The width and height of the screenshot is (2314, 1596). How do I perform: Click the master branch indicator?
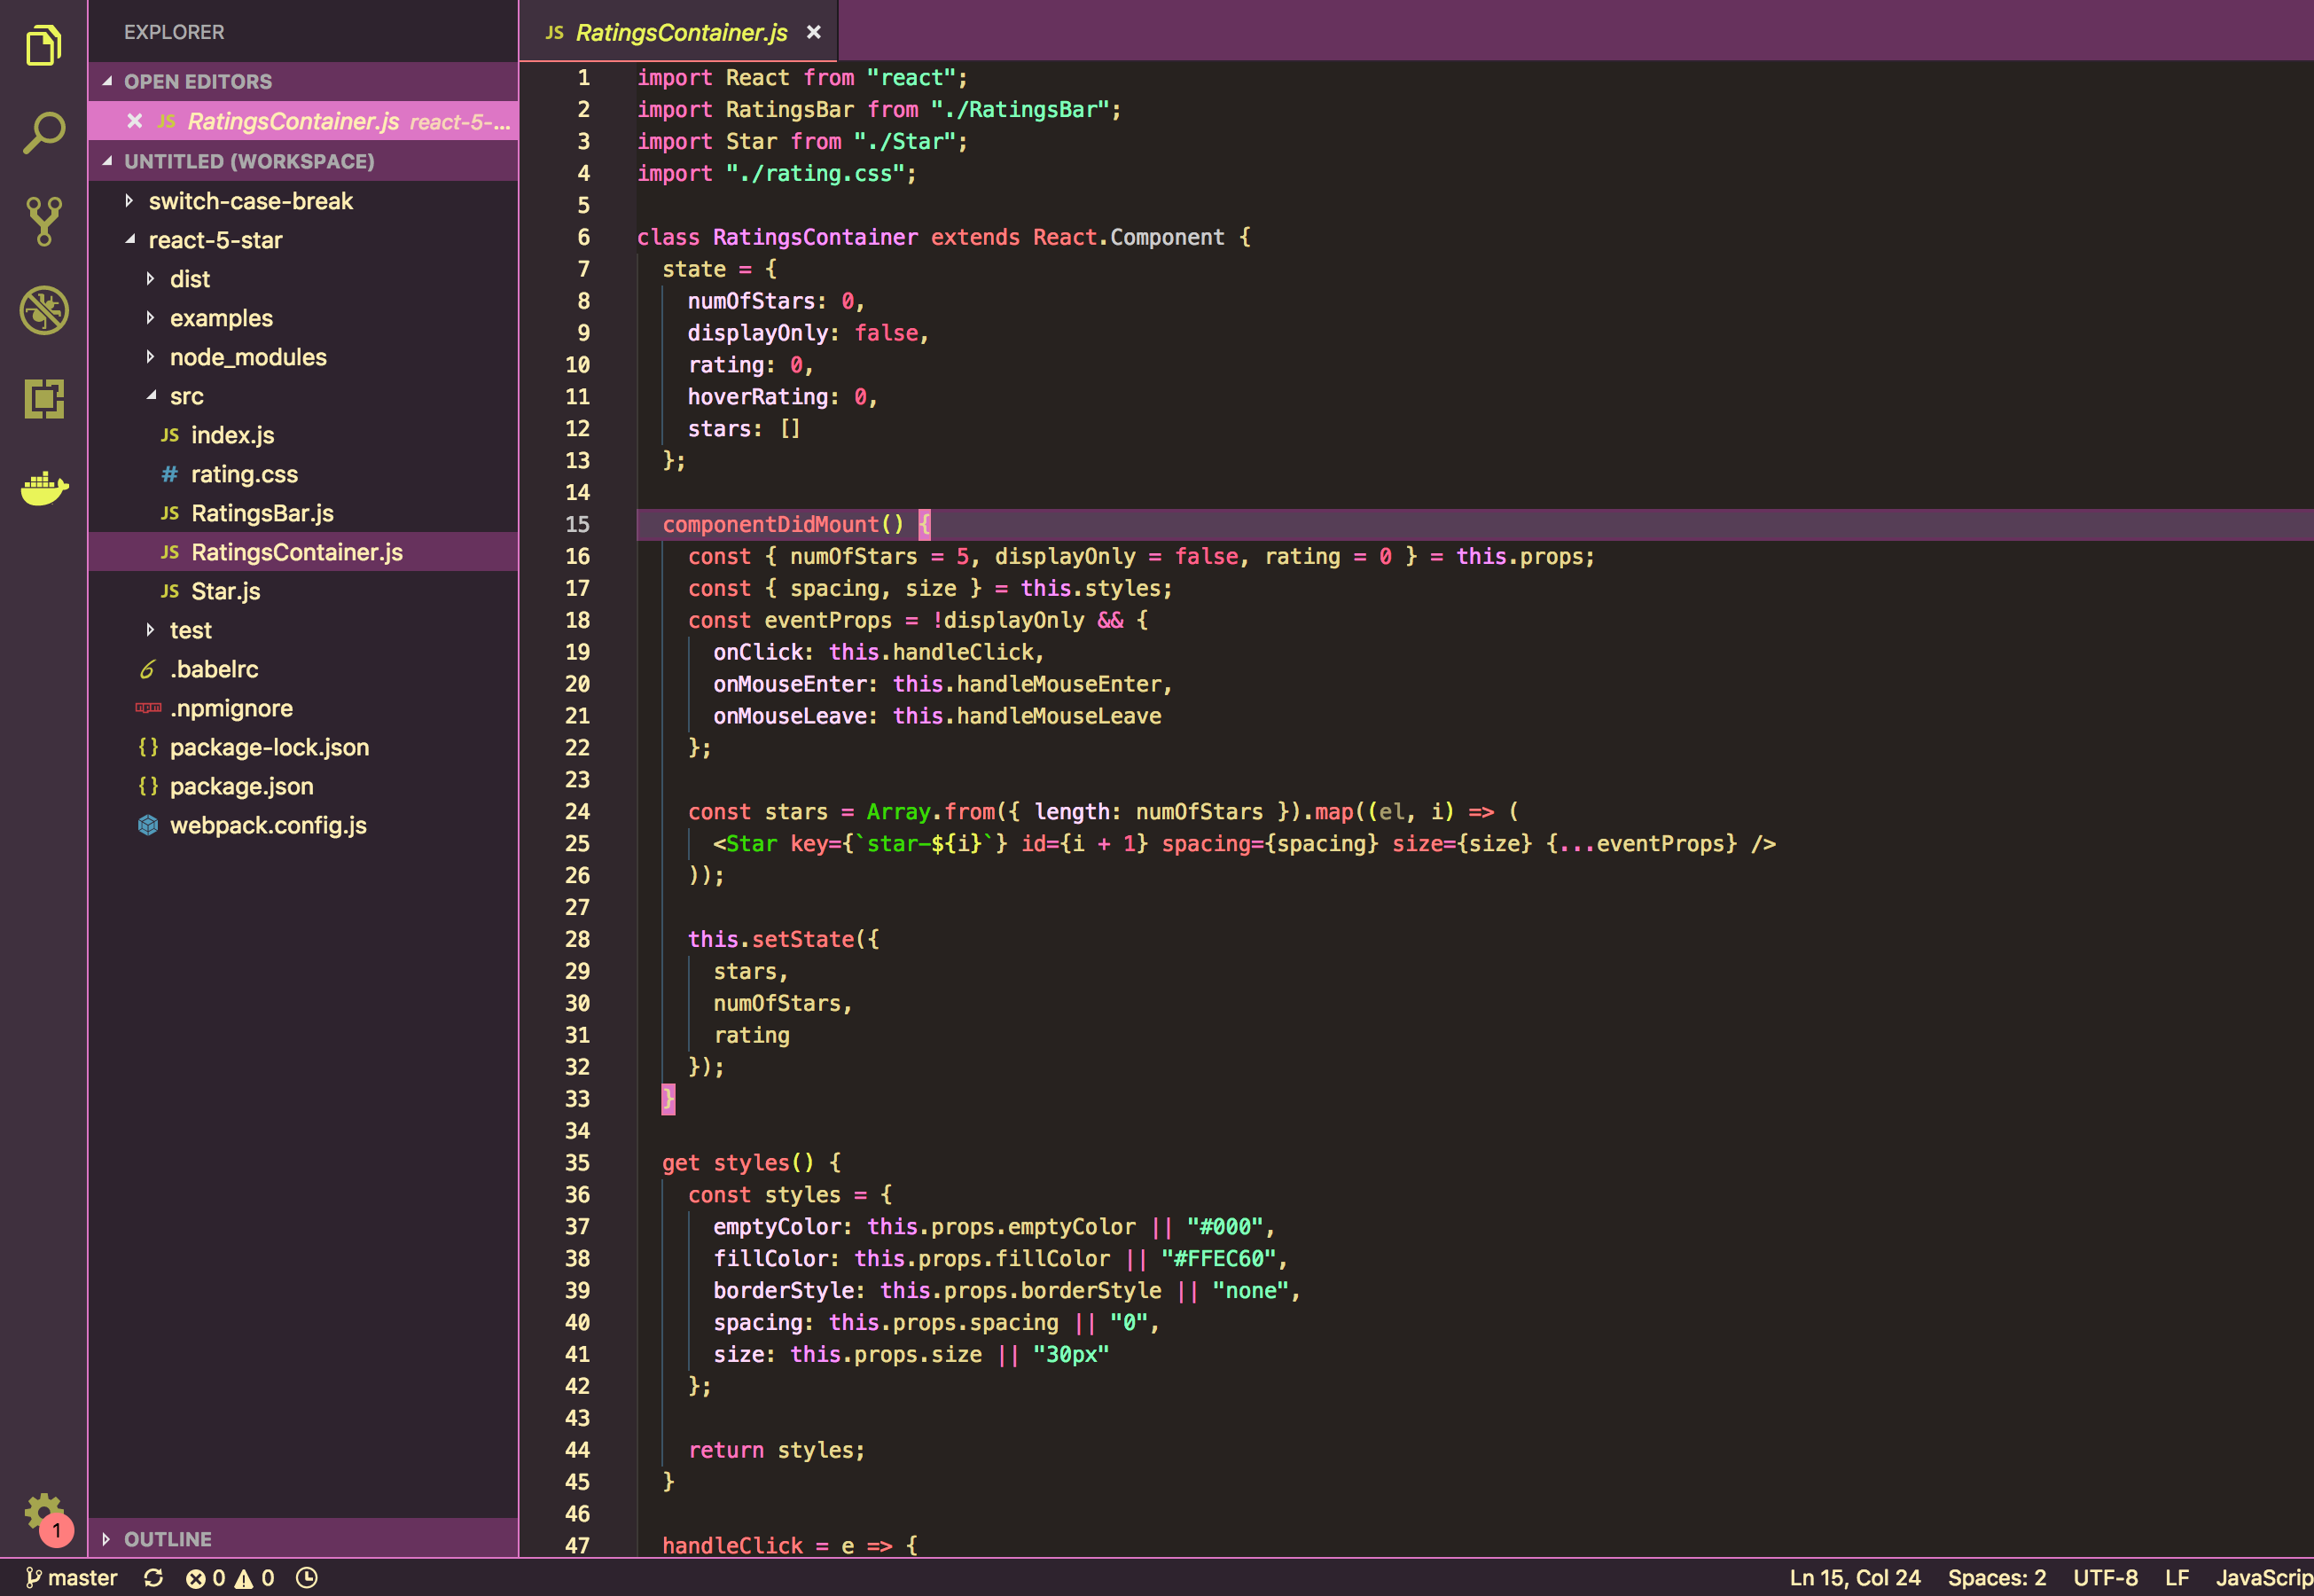pos(71,1577)
